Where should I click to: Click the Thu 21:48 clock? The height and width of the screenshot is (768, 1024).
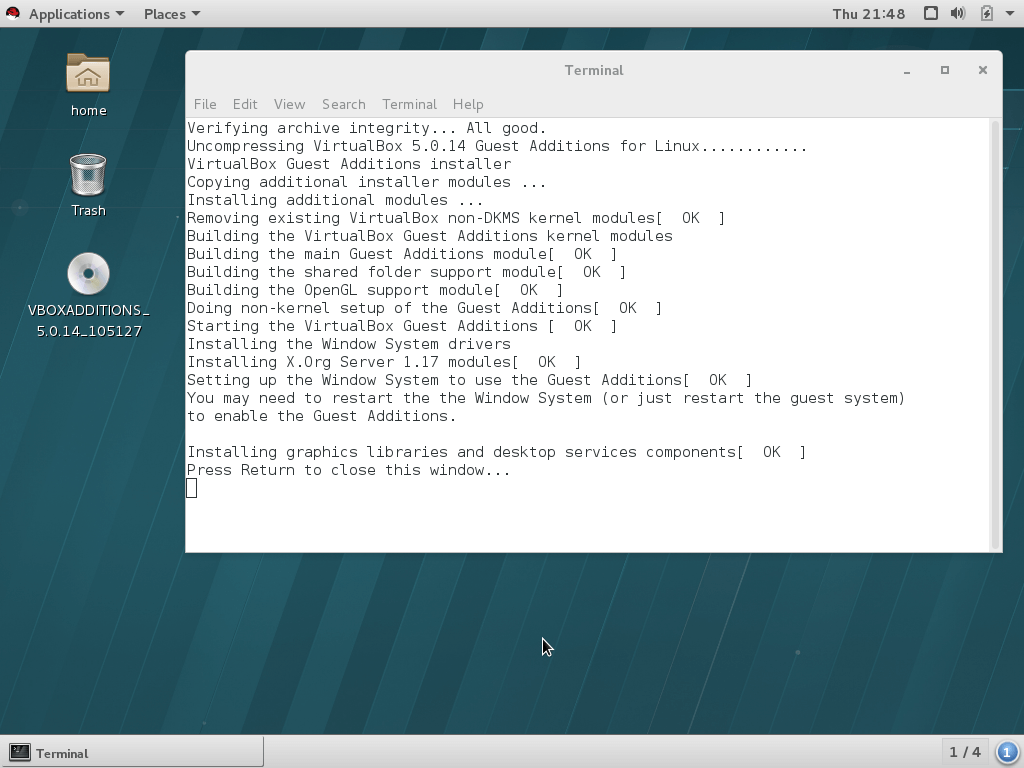pos(869,14)
